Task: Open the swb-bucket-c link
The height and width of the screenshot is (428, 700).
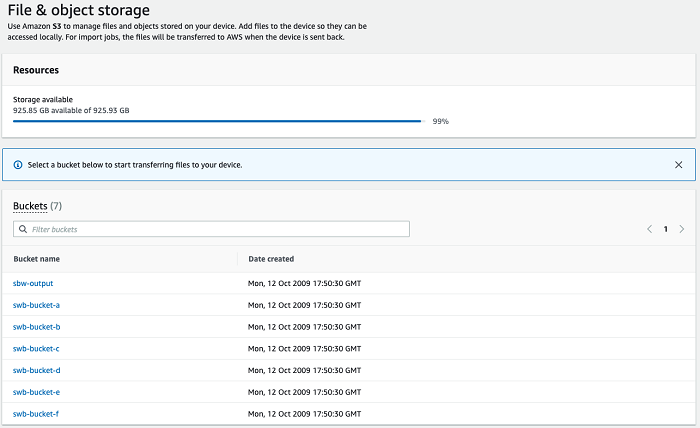Action: click(x=36, y=348)
